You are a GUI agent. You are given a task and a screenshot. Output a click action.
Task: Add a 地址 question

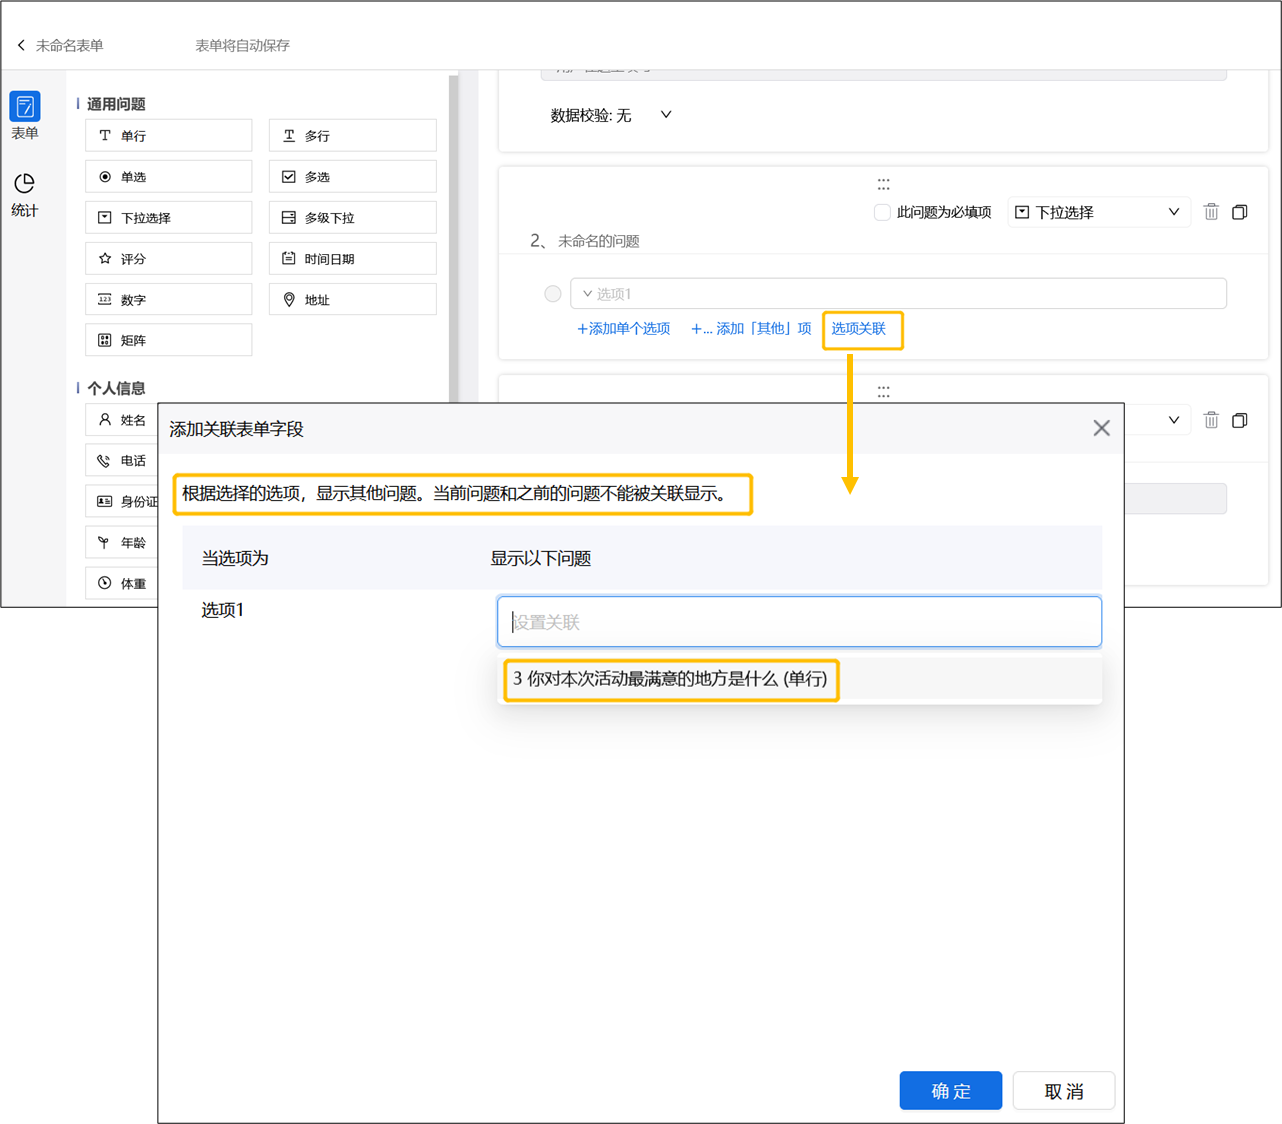353,299
